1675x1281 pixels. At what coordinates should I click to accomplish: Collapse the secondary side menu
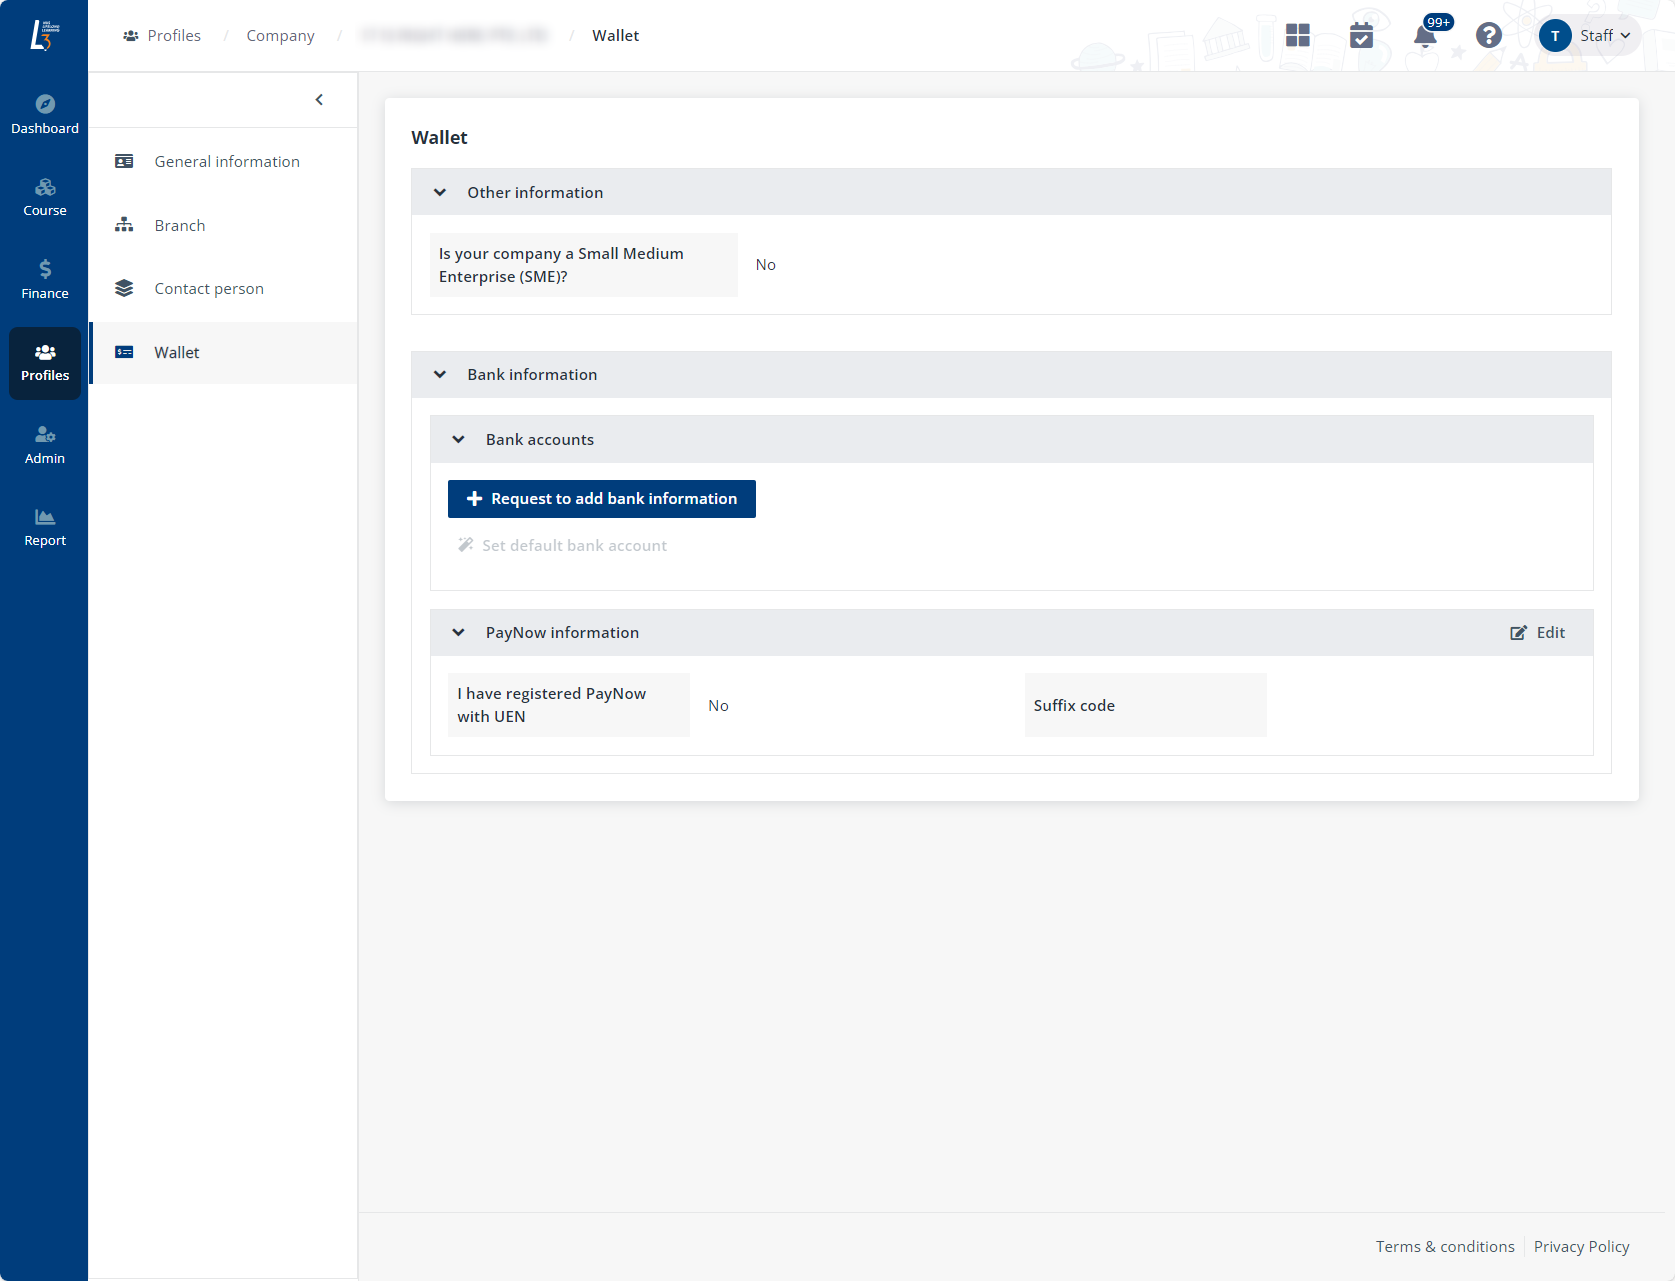319,100
